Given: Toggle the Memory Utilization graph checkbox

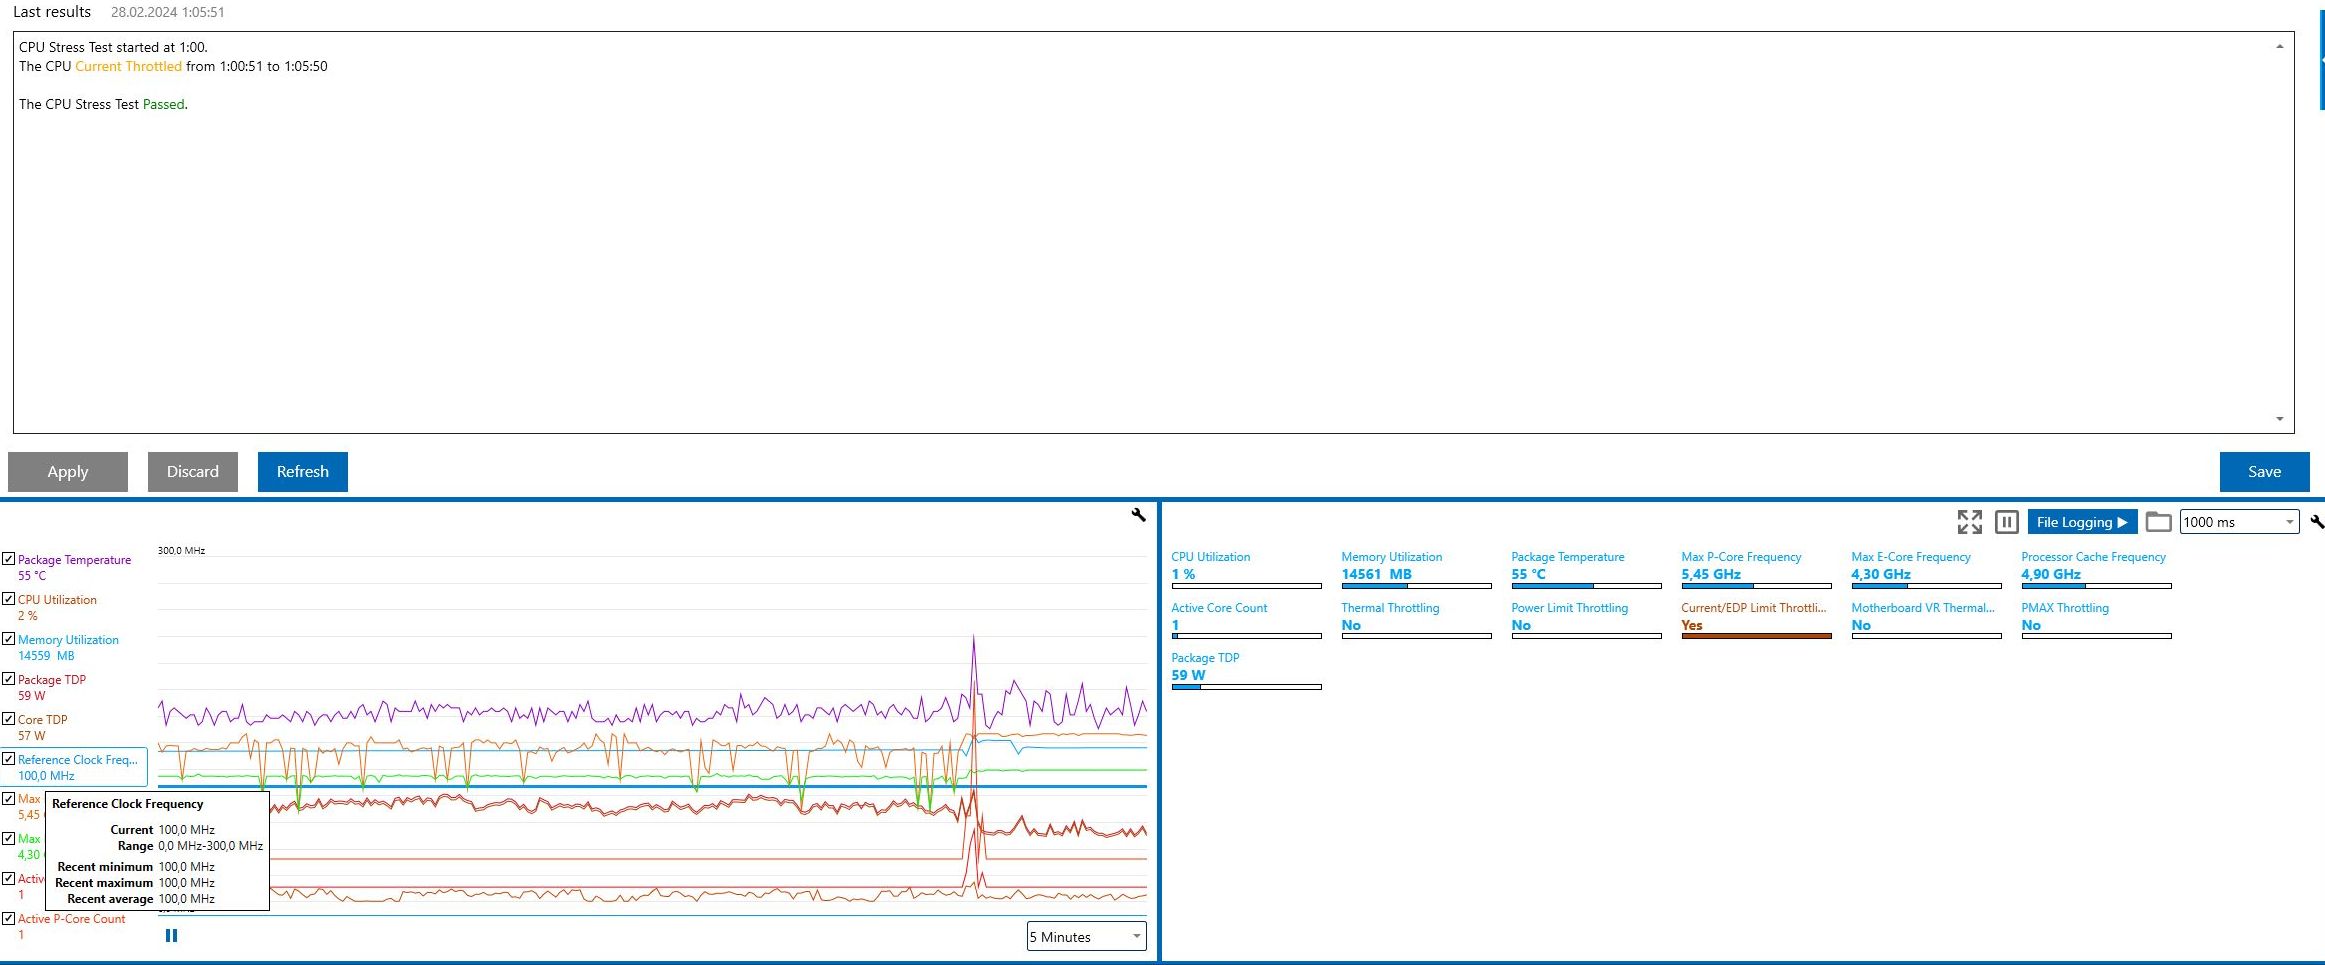Looking at the screenshot, I should [8, 639].
